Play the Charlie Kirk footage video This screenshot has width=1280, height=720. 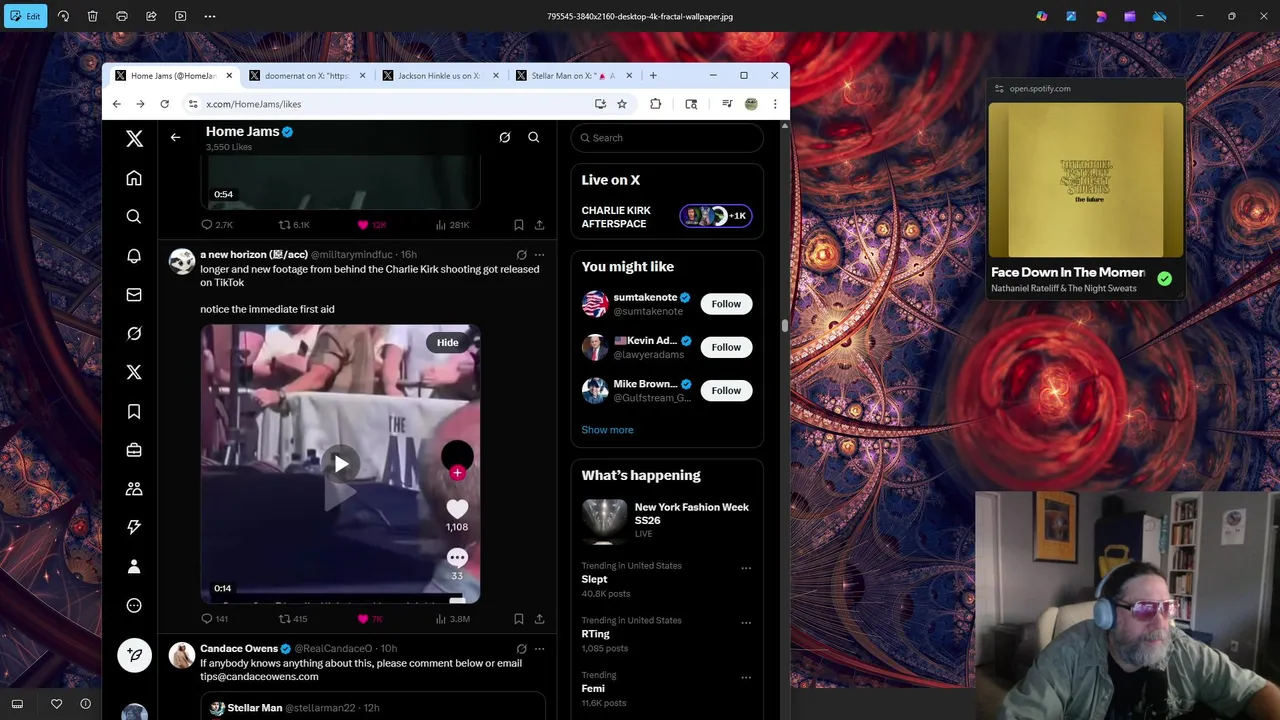(x=340, y=464)
